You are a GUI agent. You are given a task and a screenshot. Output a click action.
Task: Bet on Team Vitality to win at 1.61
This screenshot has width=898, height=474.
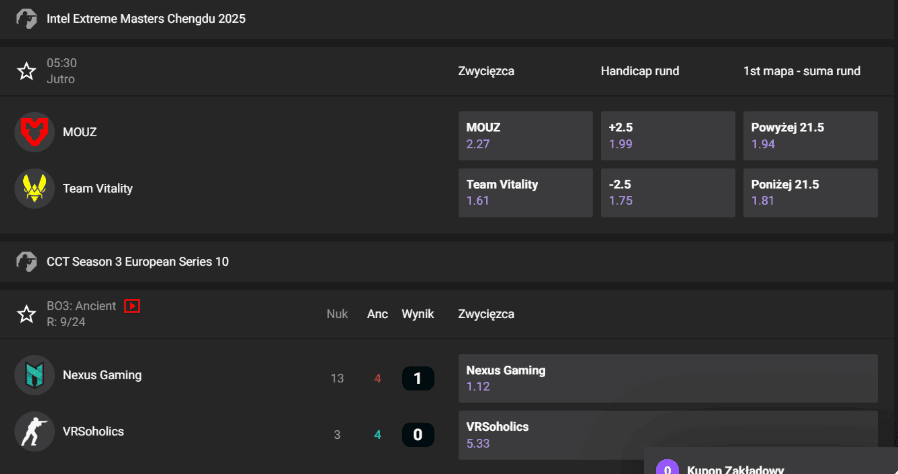click(525, 192)
